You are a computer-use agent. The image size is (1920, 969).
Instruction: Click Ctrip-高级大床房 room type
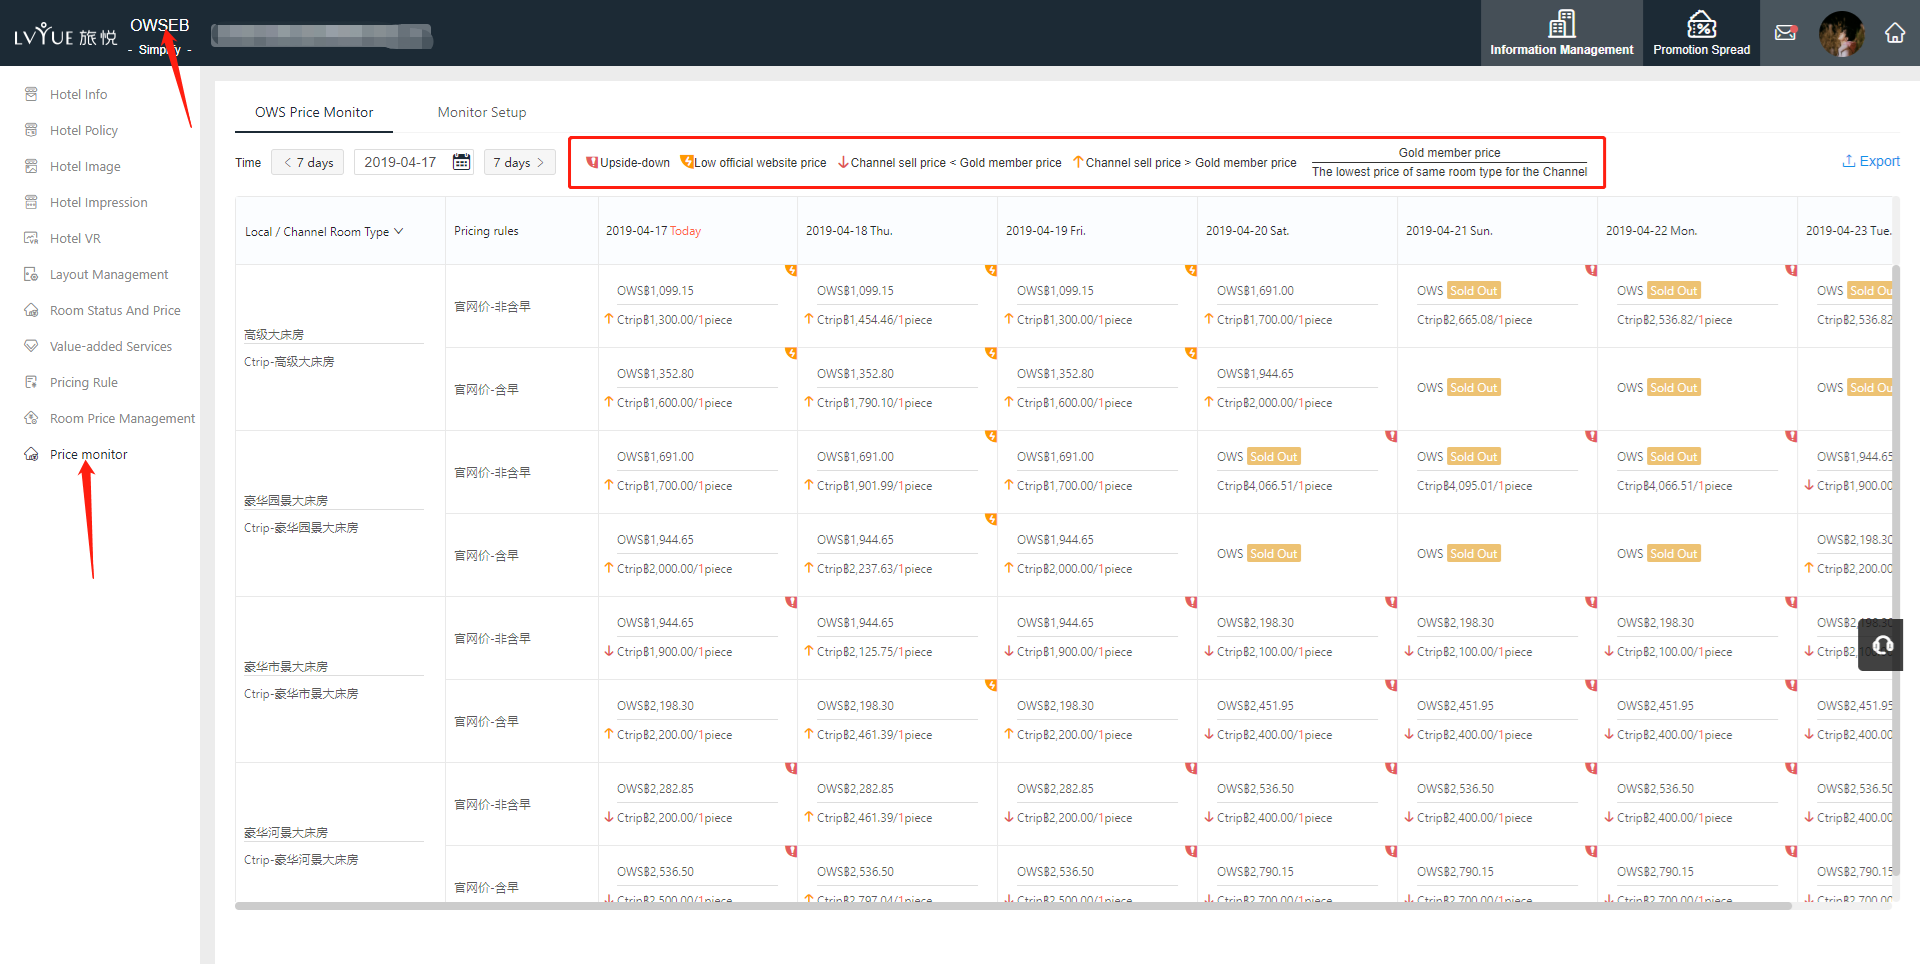[x=289, y=362]
